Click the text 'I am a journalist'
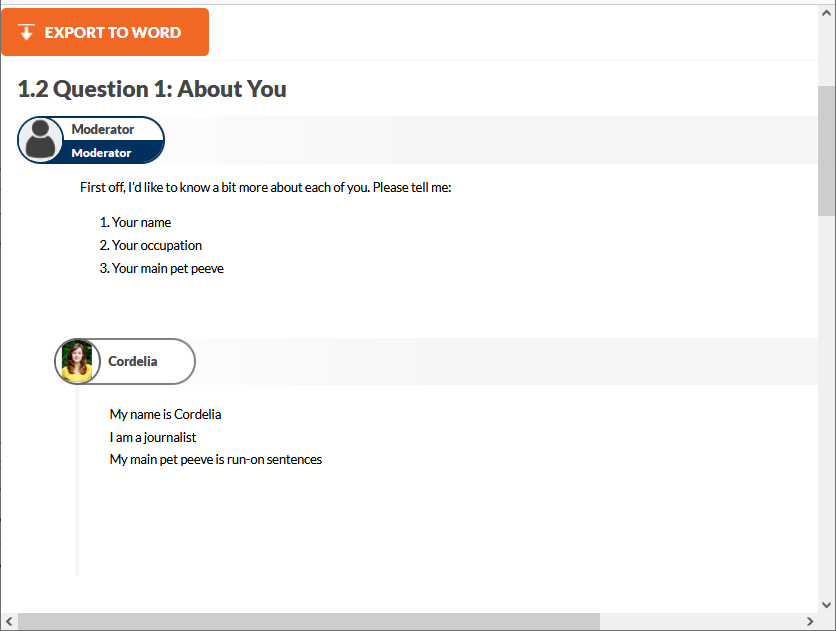 point(152,437)
